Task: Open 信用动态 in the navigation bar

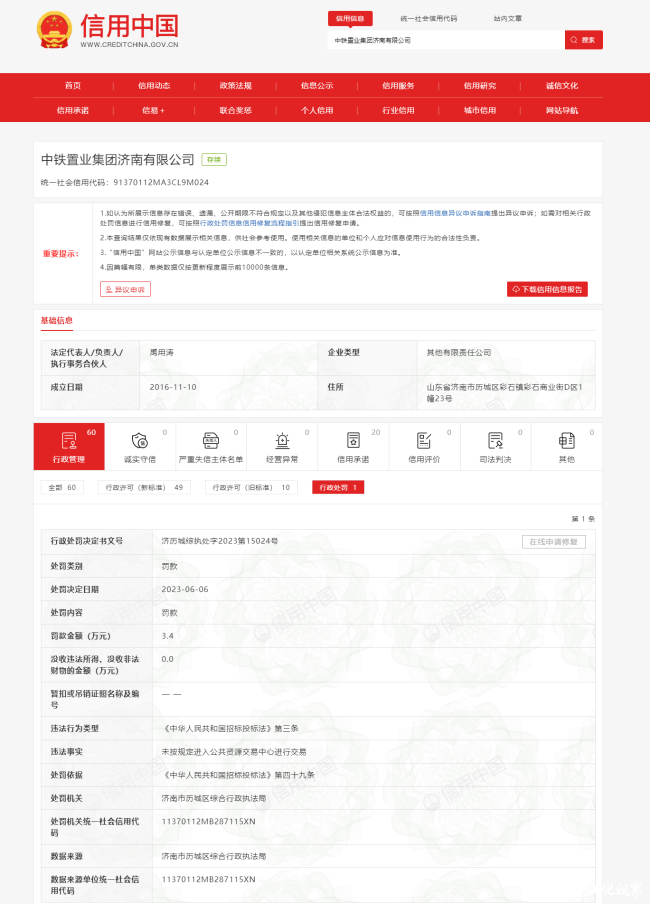Action: click(x=154, y=85)
